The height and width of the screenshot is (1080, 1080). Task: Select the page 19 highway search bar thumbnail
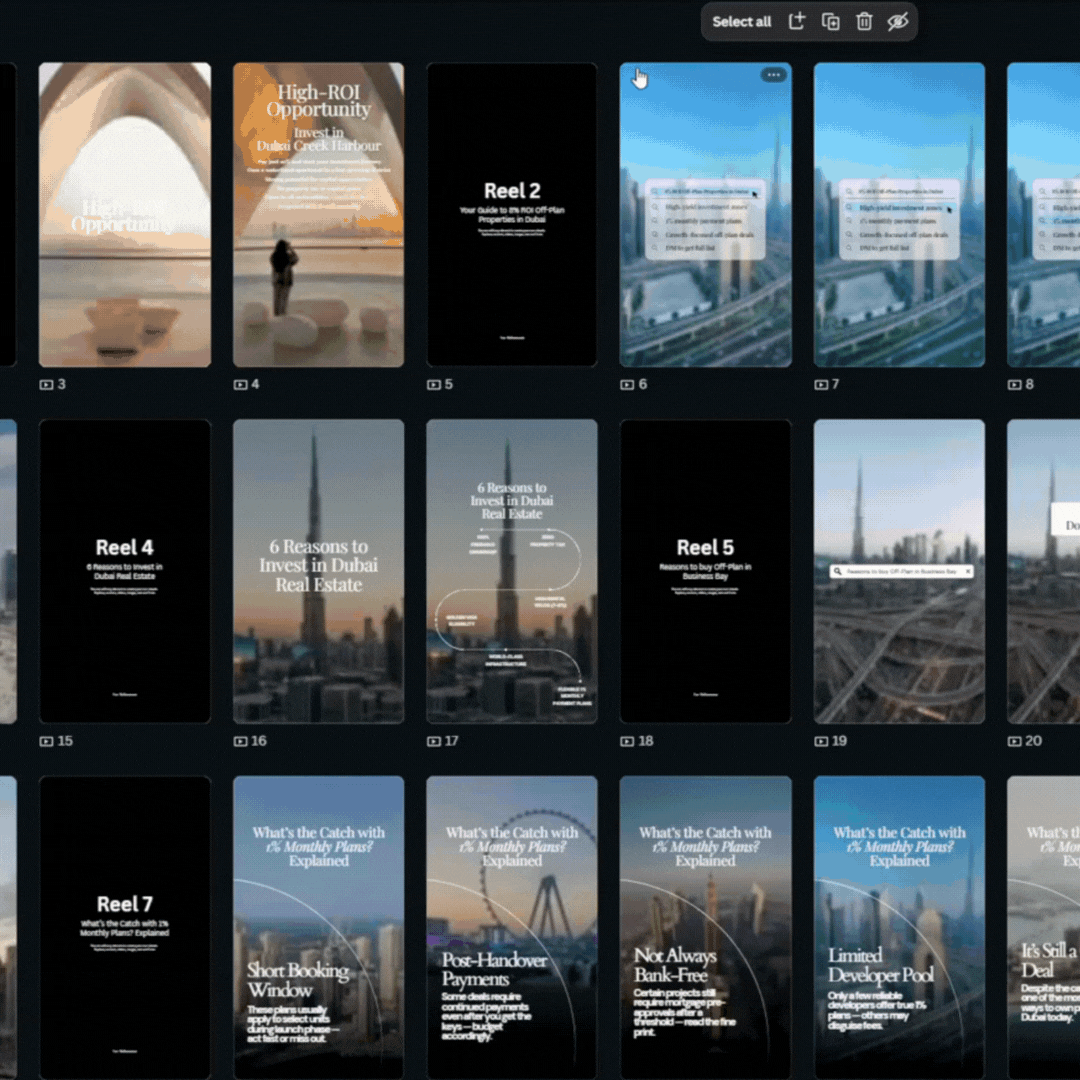[899, 571]
